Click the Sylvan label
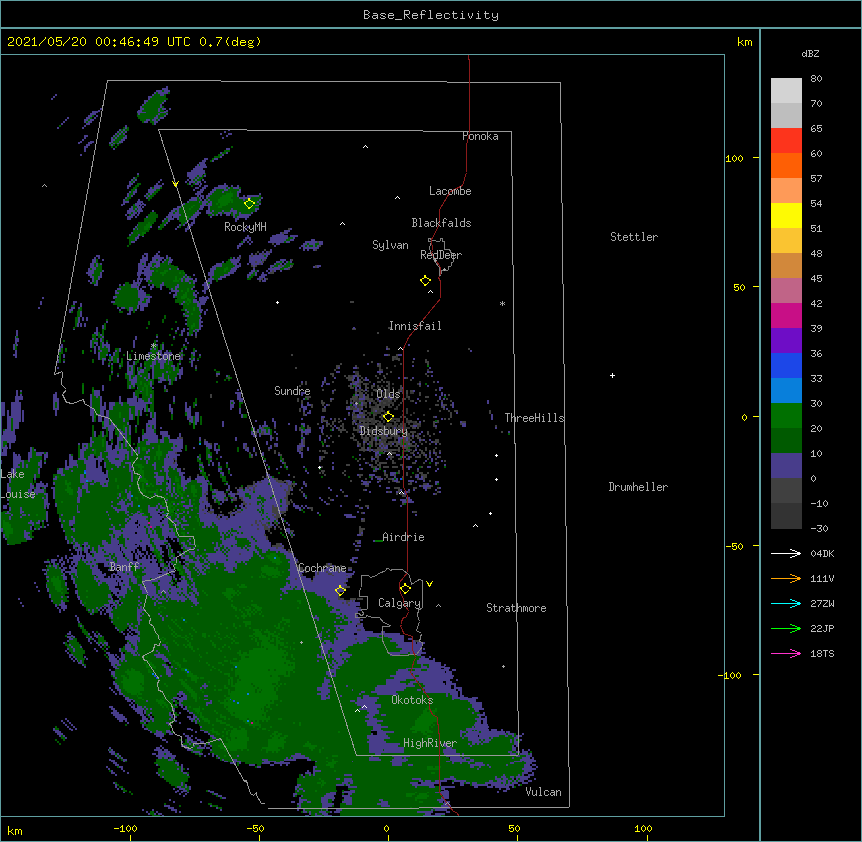The width and height of the screenshot is (862, 842). pyautogui.click(x=390, y=245)
